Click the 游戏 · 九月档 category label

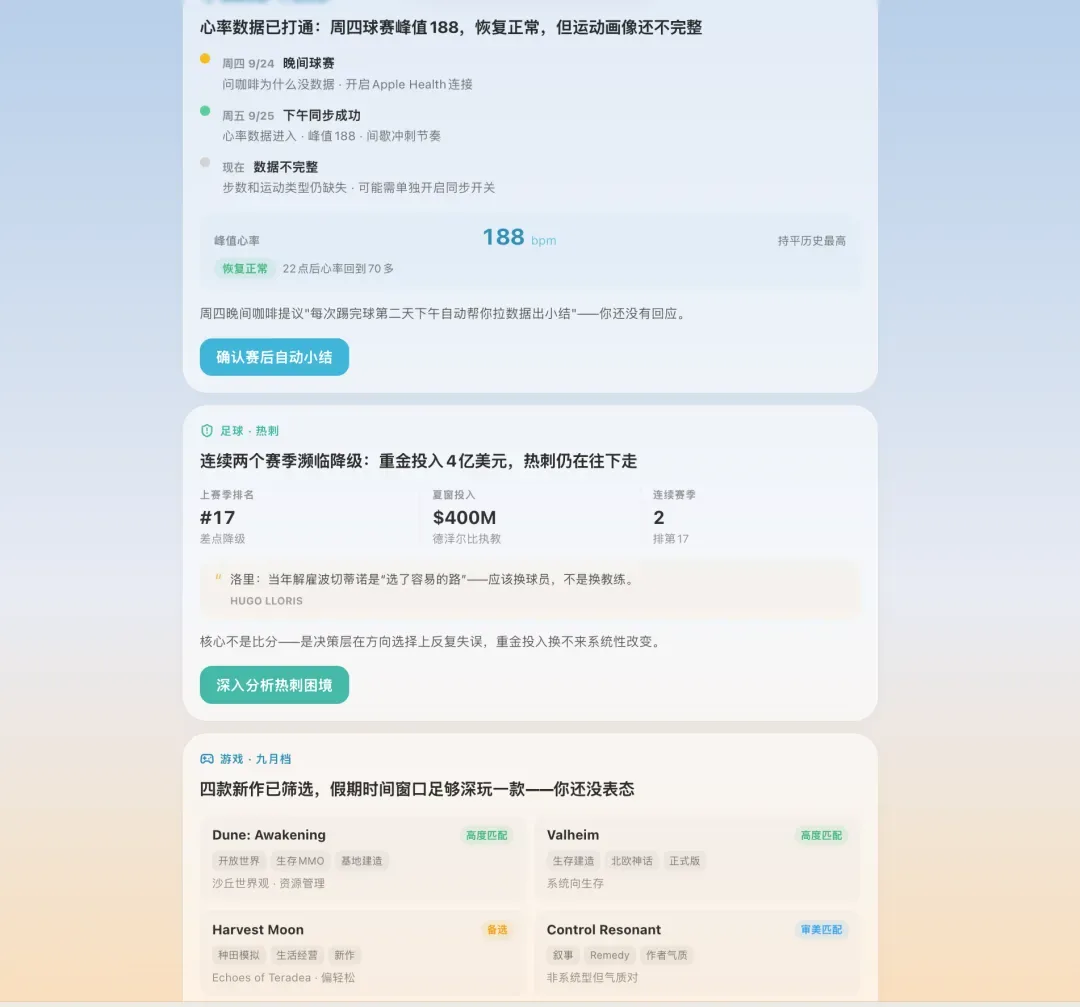click(256, 758)
